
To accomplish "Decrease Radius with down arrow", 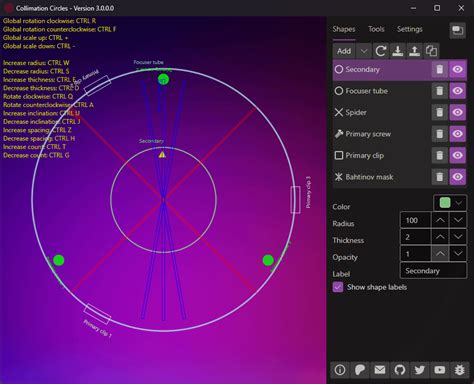I will (458, 220).
